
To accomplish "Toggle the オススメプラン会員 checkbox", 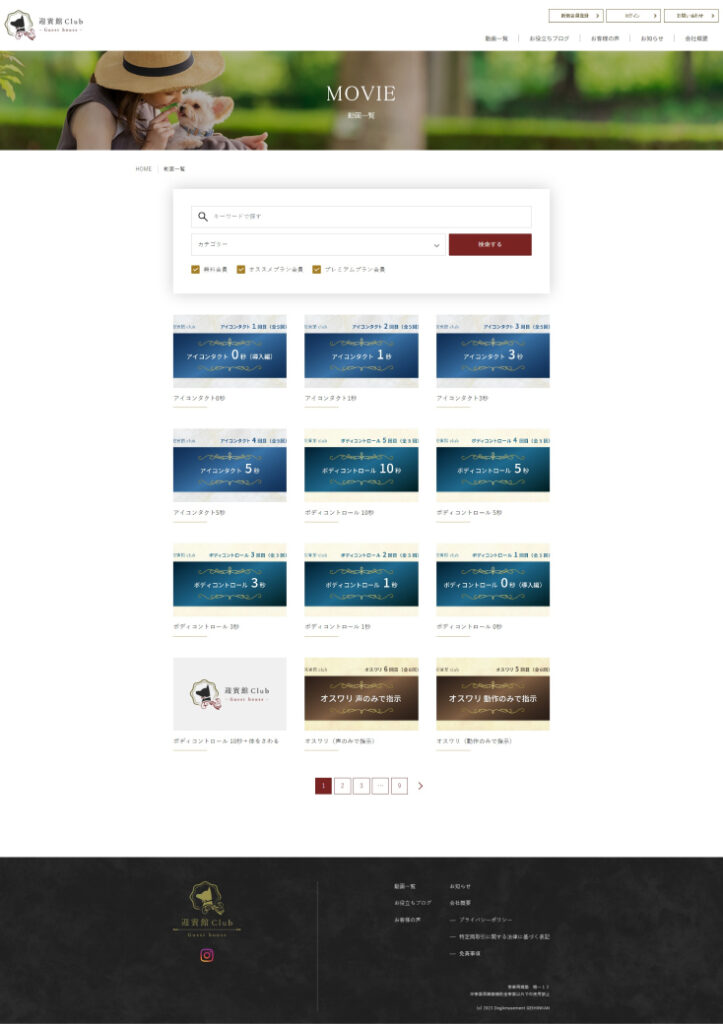I will click(241, 269).
